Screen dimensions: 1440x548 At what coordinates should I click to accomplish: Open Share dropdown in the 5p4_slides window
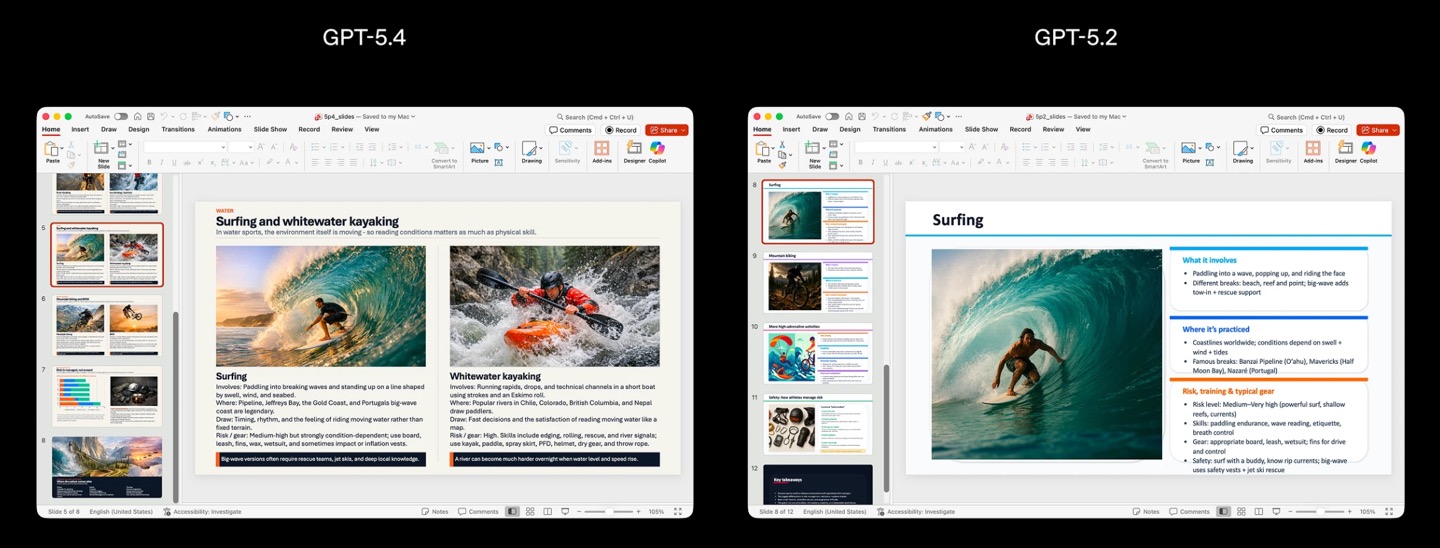pos(684,130)
